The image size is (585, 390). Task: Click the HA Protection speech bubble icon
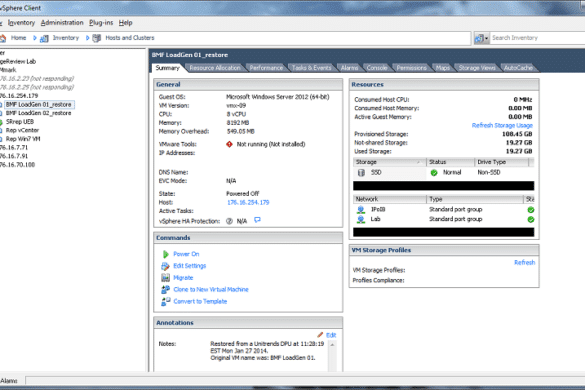pos(257,220)
